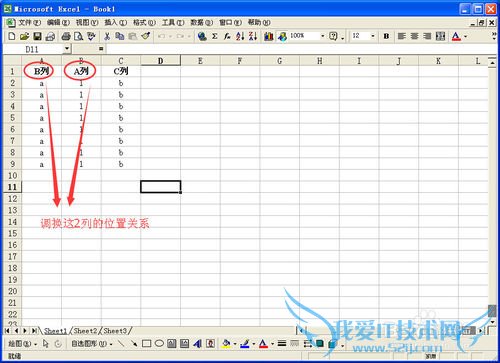Click the vertical scrollbar down arrow

pyautogui.click(x=492, y=322)
